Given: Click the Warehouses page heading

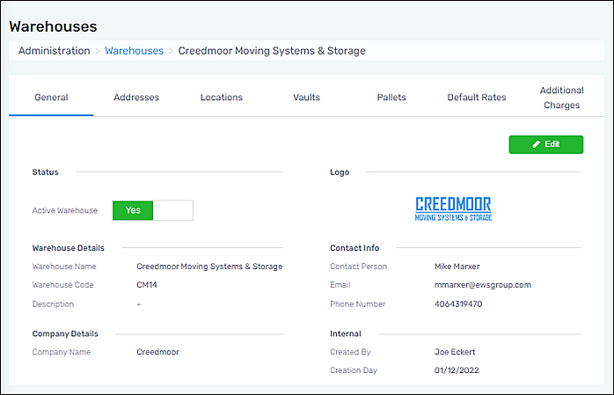Looking at the screenshot, I should 53,27.
